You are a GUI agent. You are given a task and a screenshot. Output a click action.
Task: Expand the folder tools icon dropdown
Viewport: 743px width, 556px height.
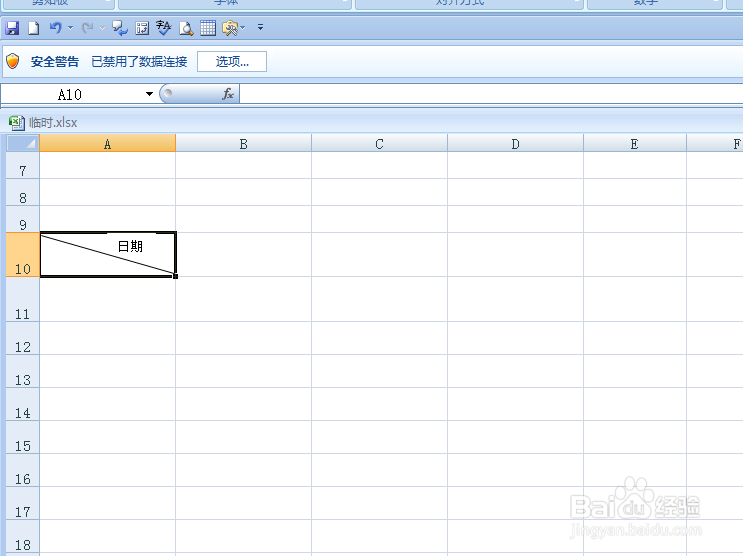pyautogui.click(x=243, y=28)
